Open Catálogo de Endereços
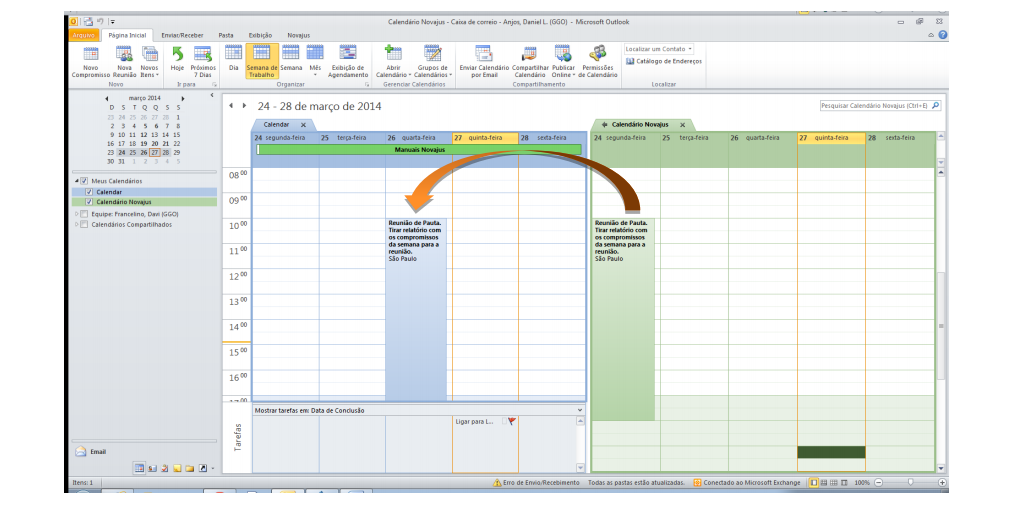Image resolution: width=1024 pixels, height=518 pixels. 664,61
